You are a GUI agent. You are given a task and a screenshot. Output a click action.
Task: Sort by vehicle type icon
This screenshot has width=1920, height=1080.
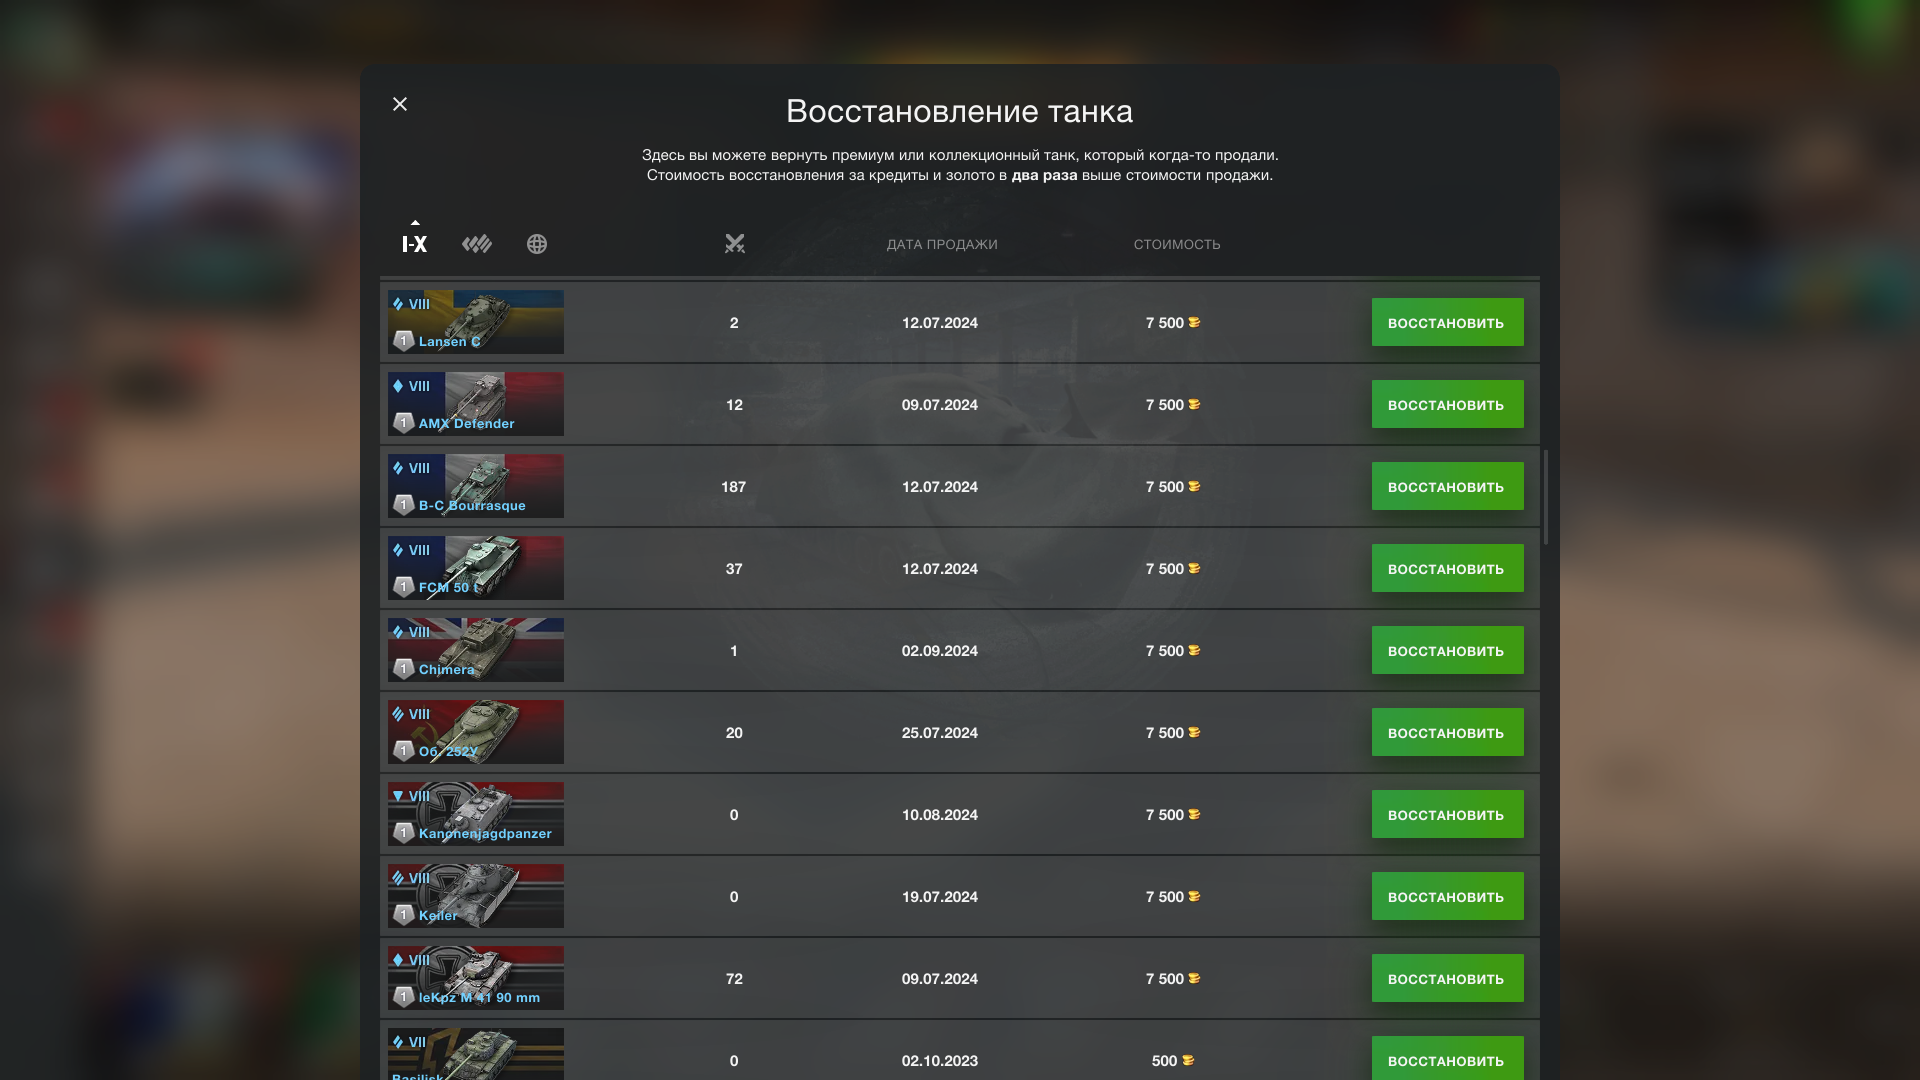477,244
